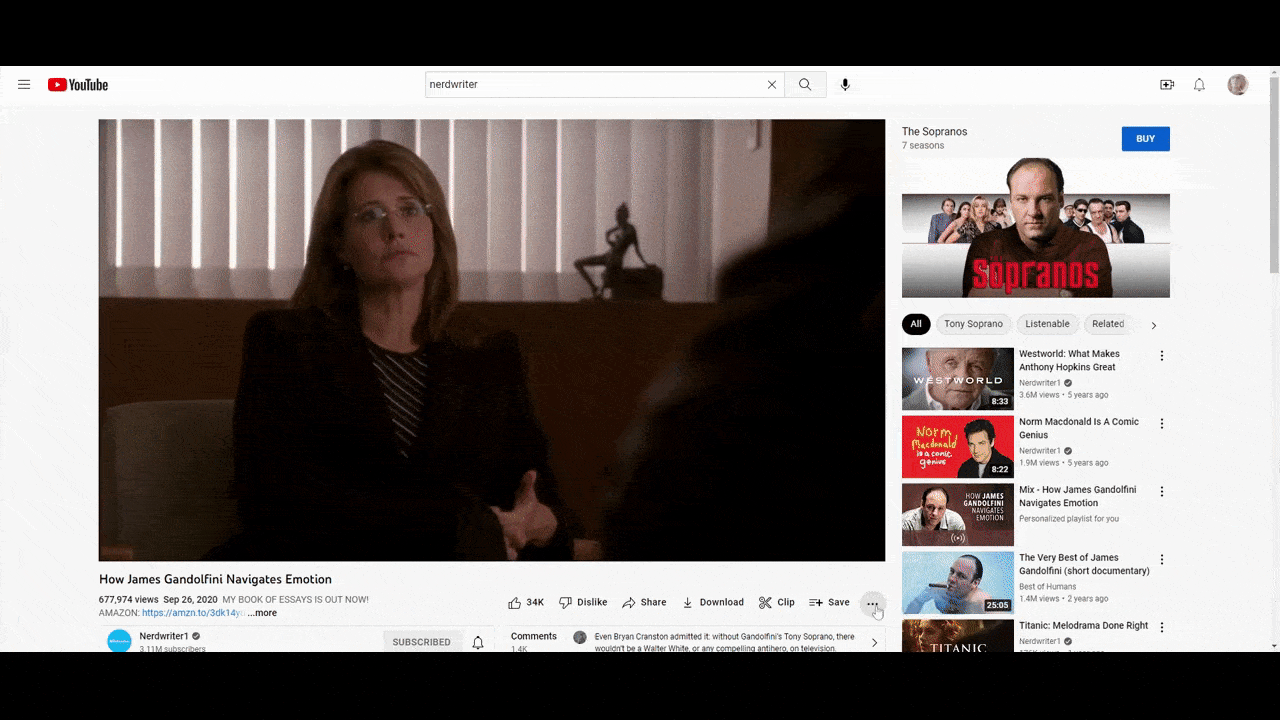1280x720 pixels.
Task: Open Mix James Gandolfini playlist thumbnail
Action: point(958,515)
